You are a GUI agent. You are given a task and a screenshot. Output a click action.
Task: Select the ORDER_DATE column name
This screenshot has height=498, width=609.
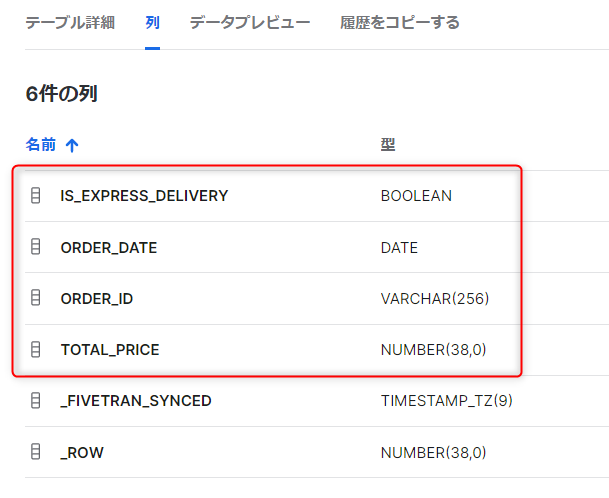pyautogui.click(x=109, y=248)
